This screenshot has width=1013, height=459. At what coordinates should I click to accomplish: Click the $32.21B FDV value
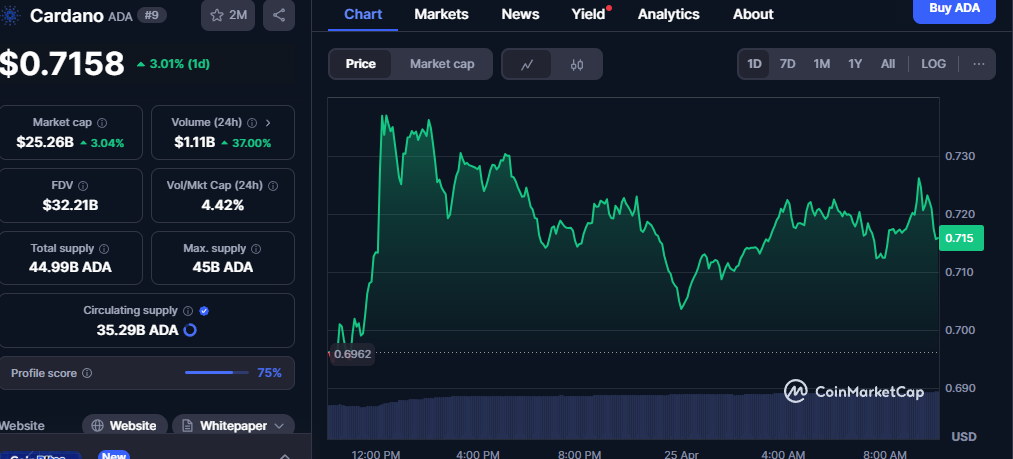click(x=70, y=206)
